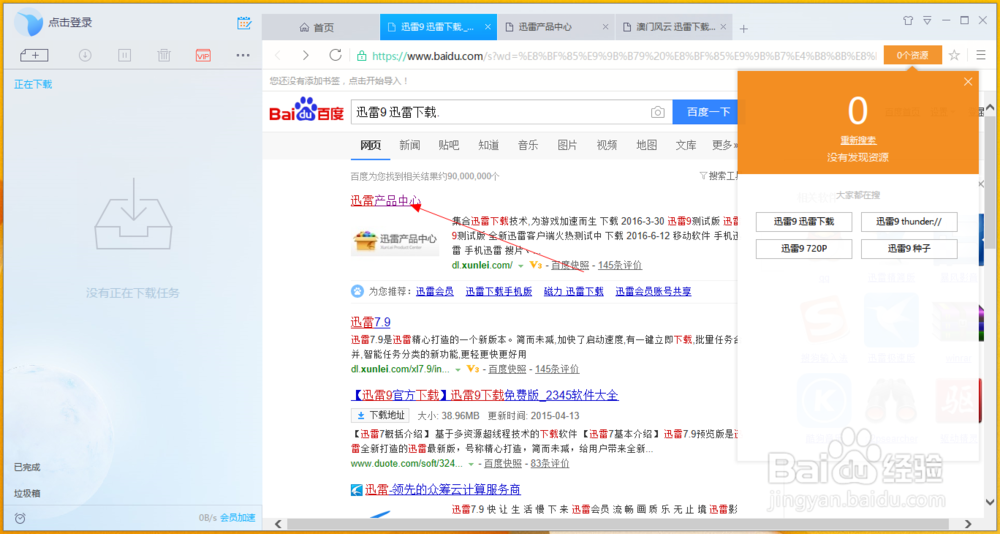Select the 音乐 search category
Image resolution: width=1000 pixels, height=534 pixels.
click(x=528, y=145)
